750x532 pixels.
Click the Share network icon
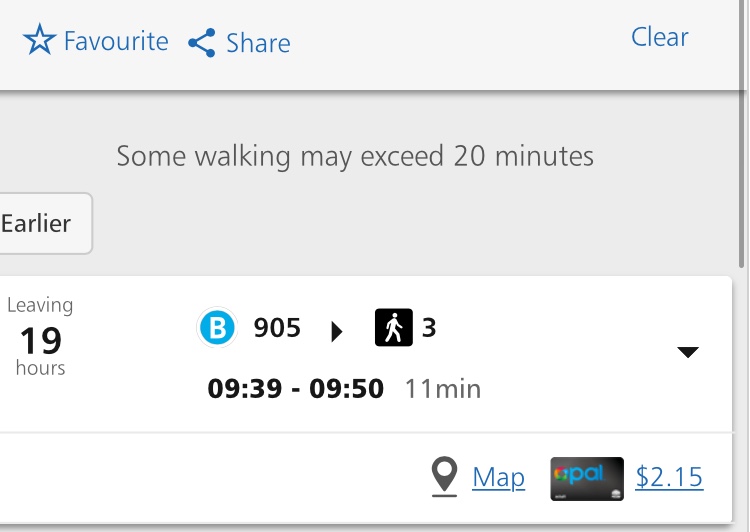(202, 43)
